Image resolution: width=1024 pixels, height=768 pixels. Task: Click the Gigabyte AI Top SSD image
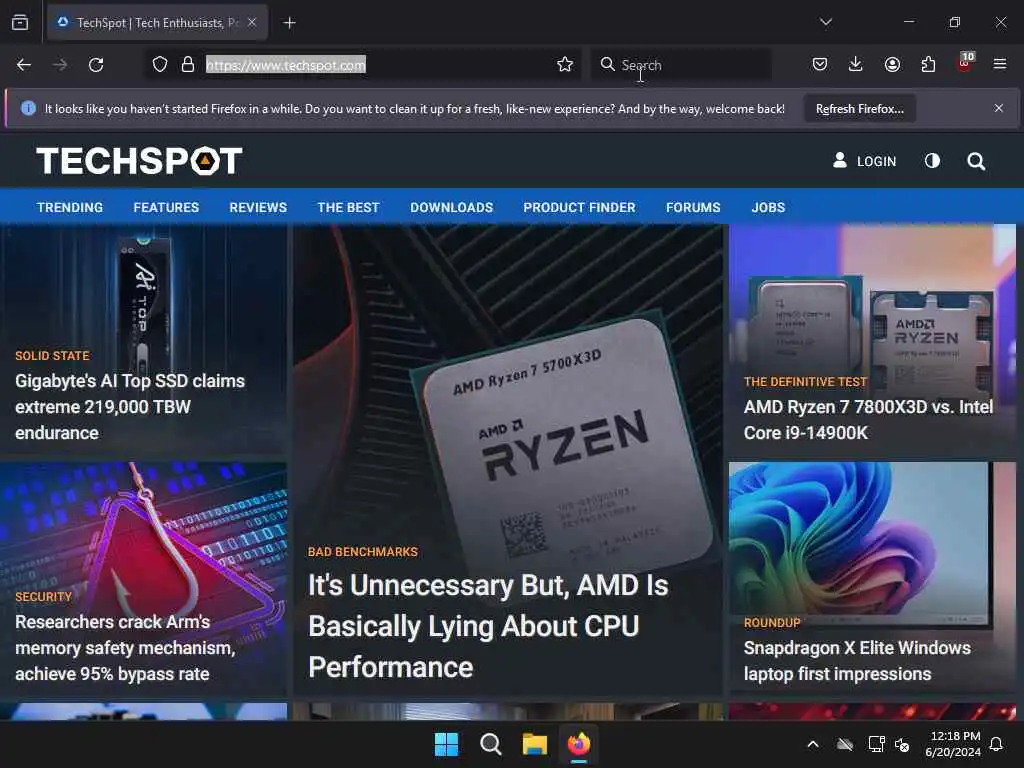143,294
